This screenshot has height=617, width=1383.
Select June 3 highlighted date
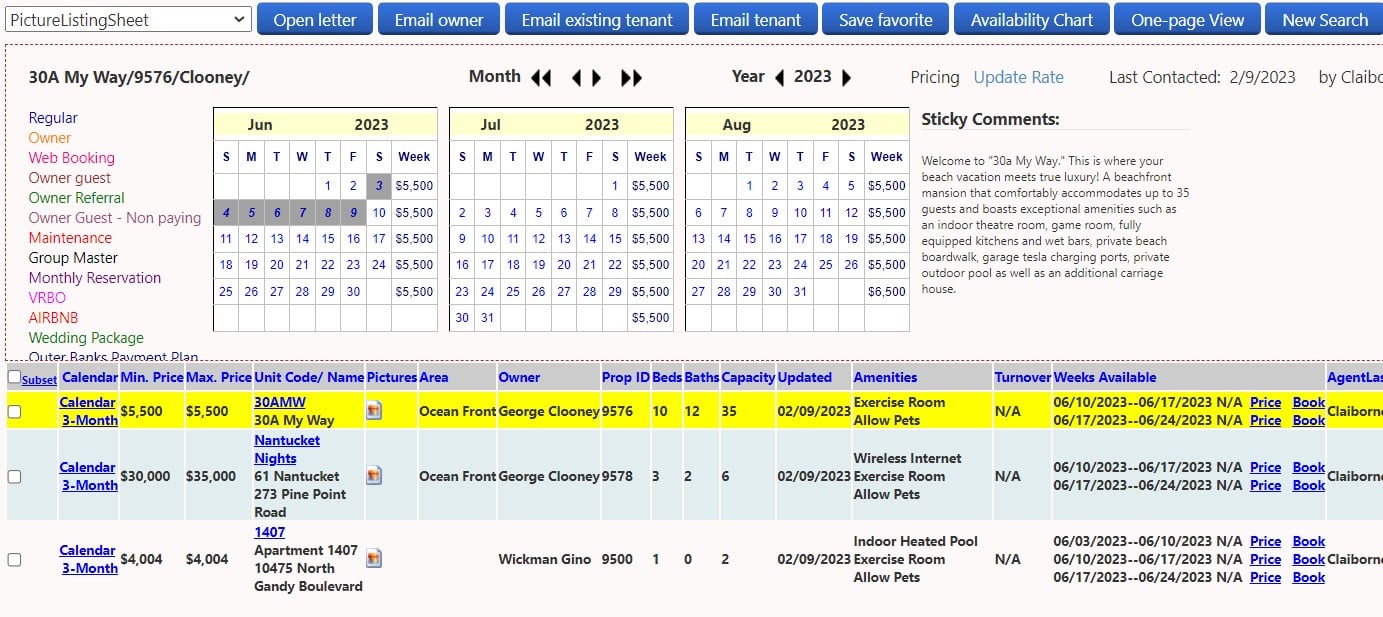[x=379, y=185]
